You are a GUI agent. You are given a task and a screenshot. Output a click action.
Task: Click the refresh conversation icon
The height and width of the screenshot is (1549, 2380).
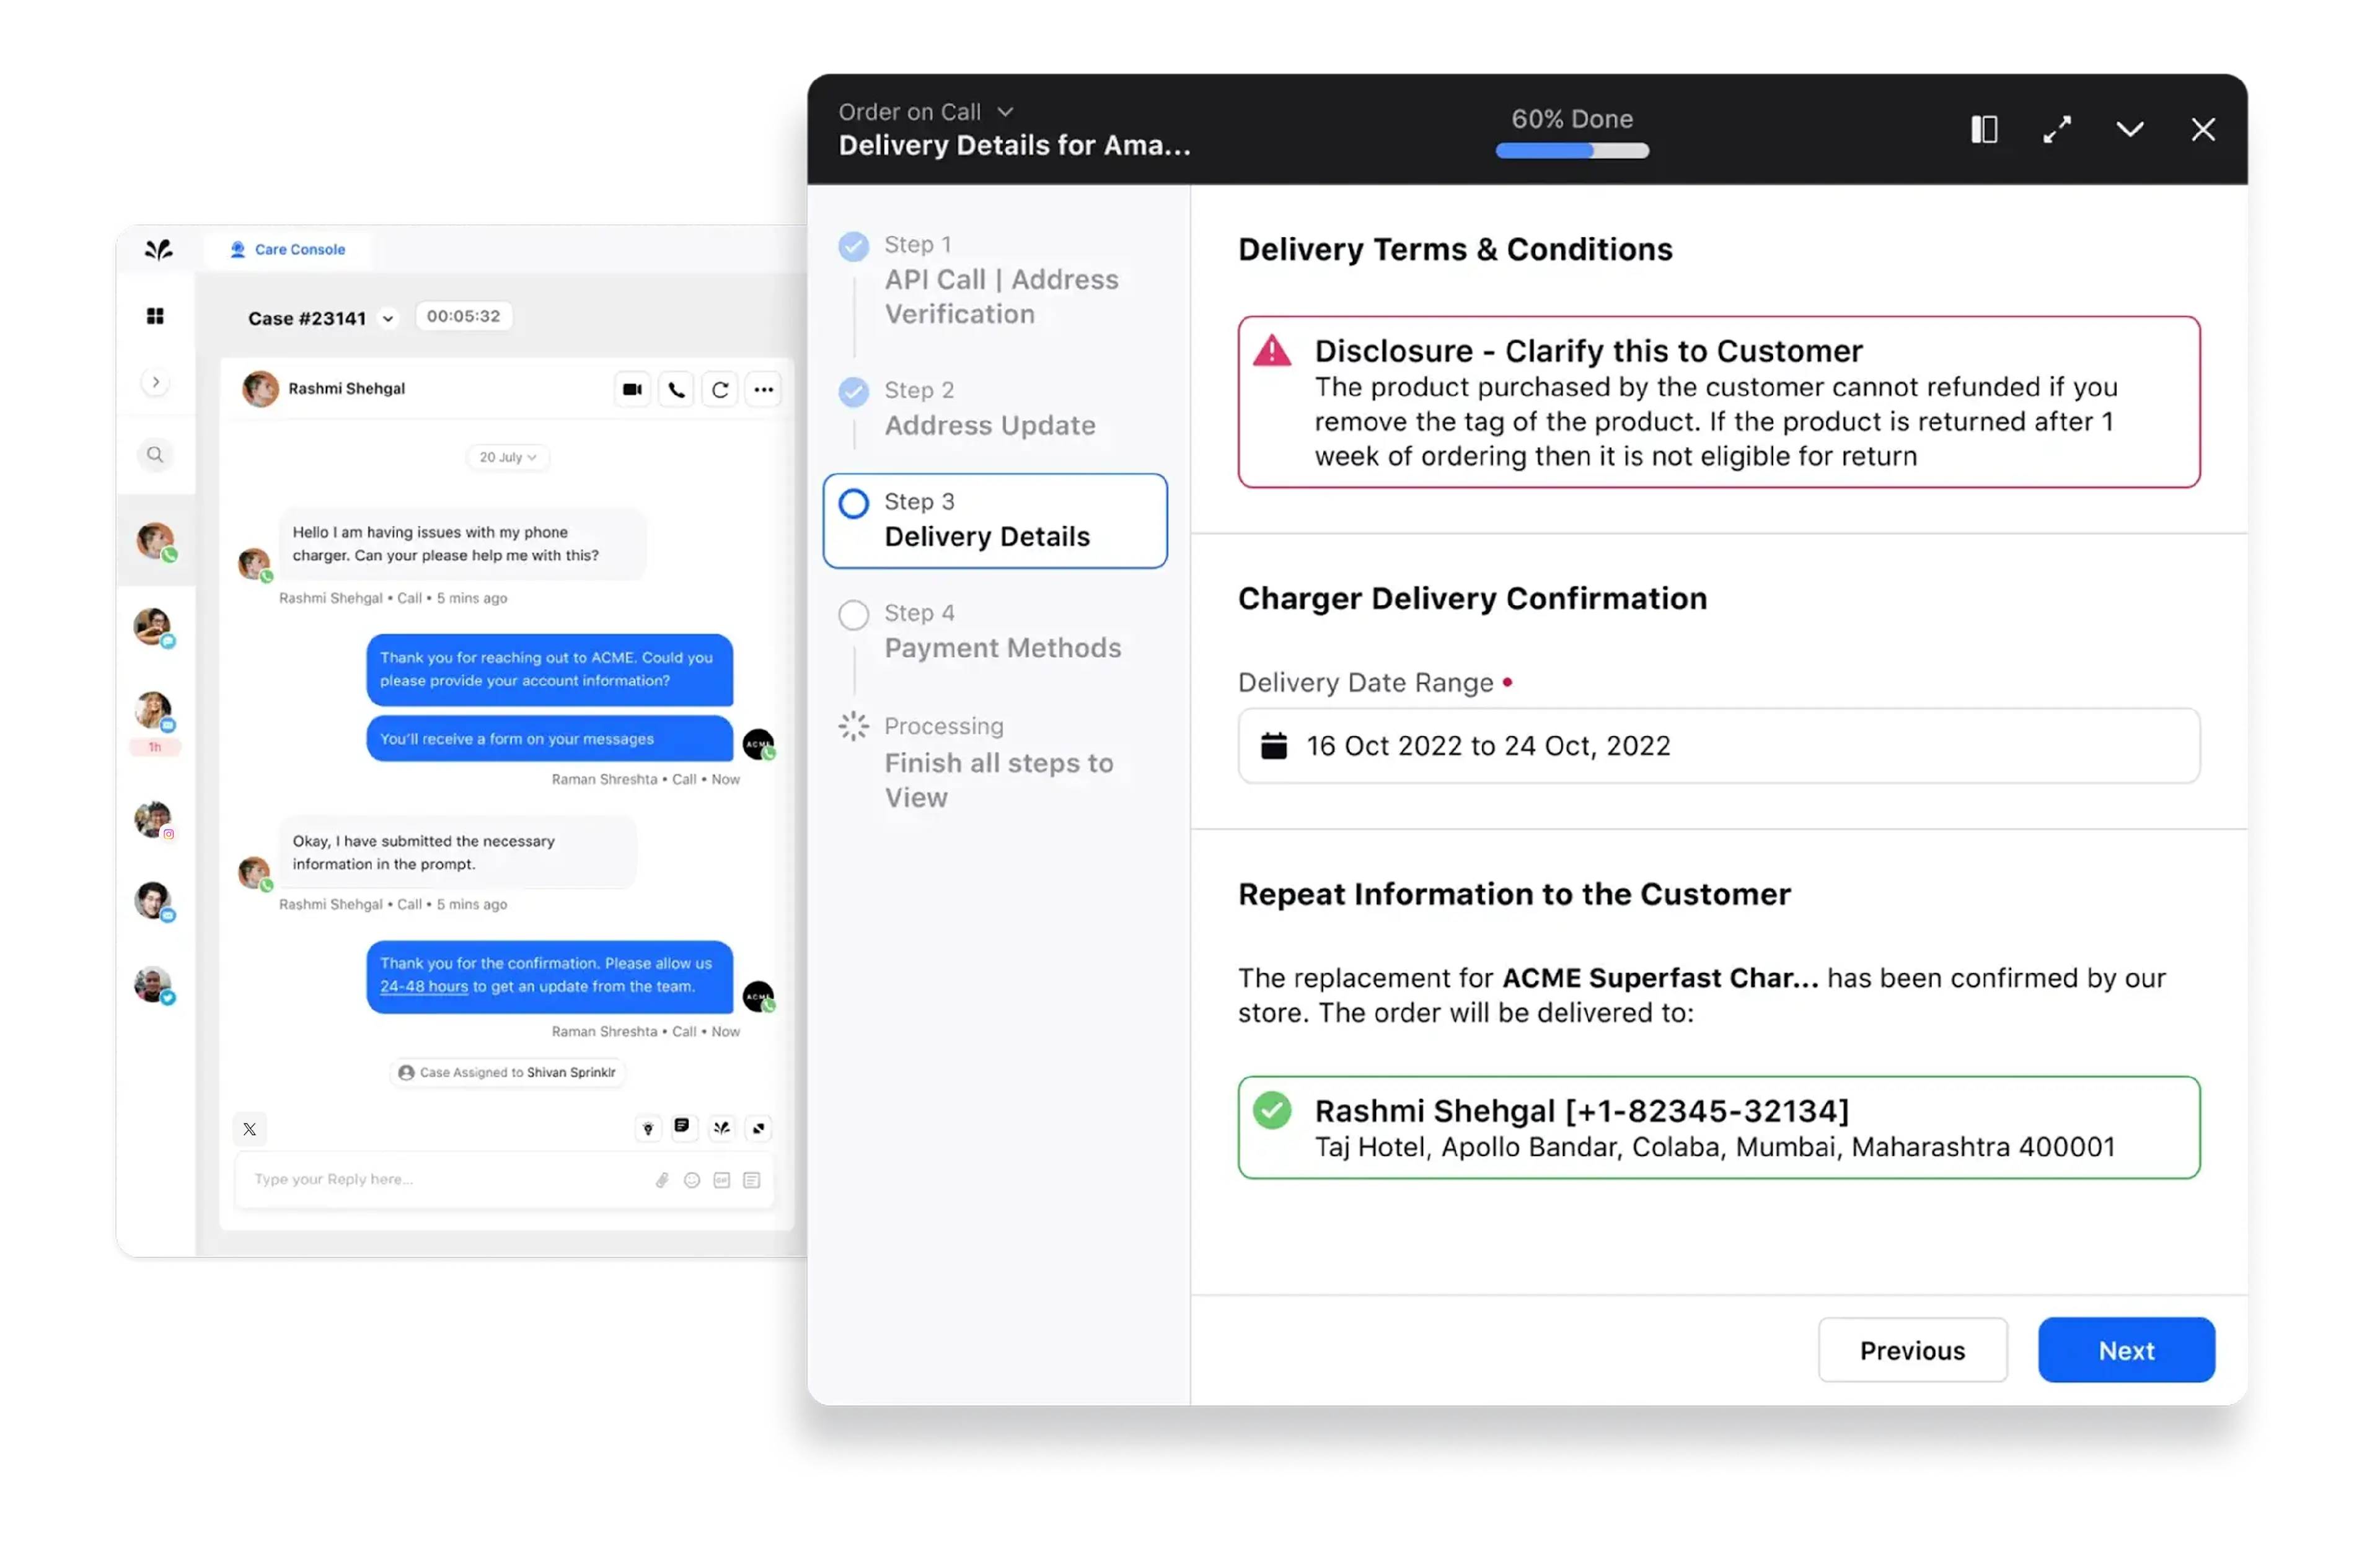point(720,389)
